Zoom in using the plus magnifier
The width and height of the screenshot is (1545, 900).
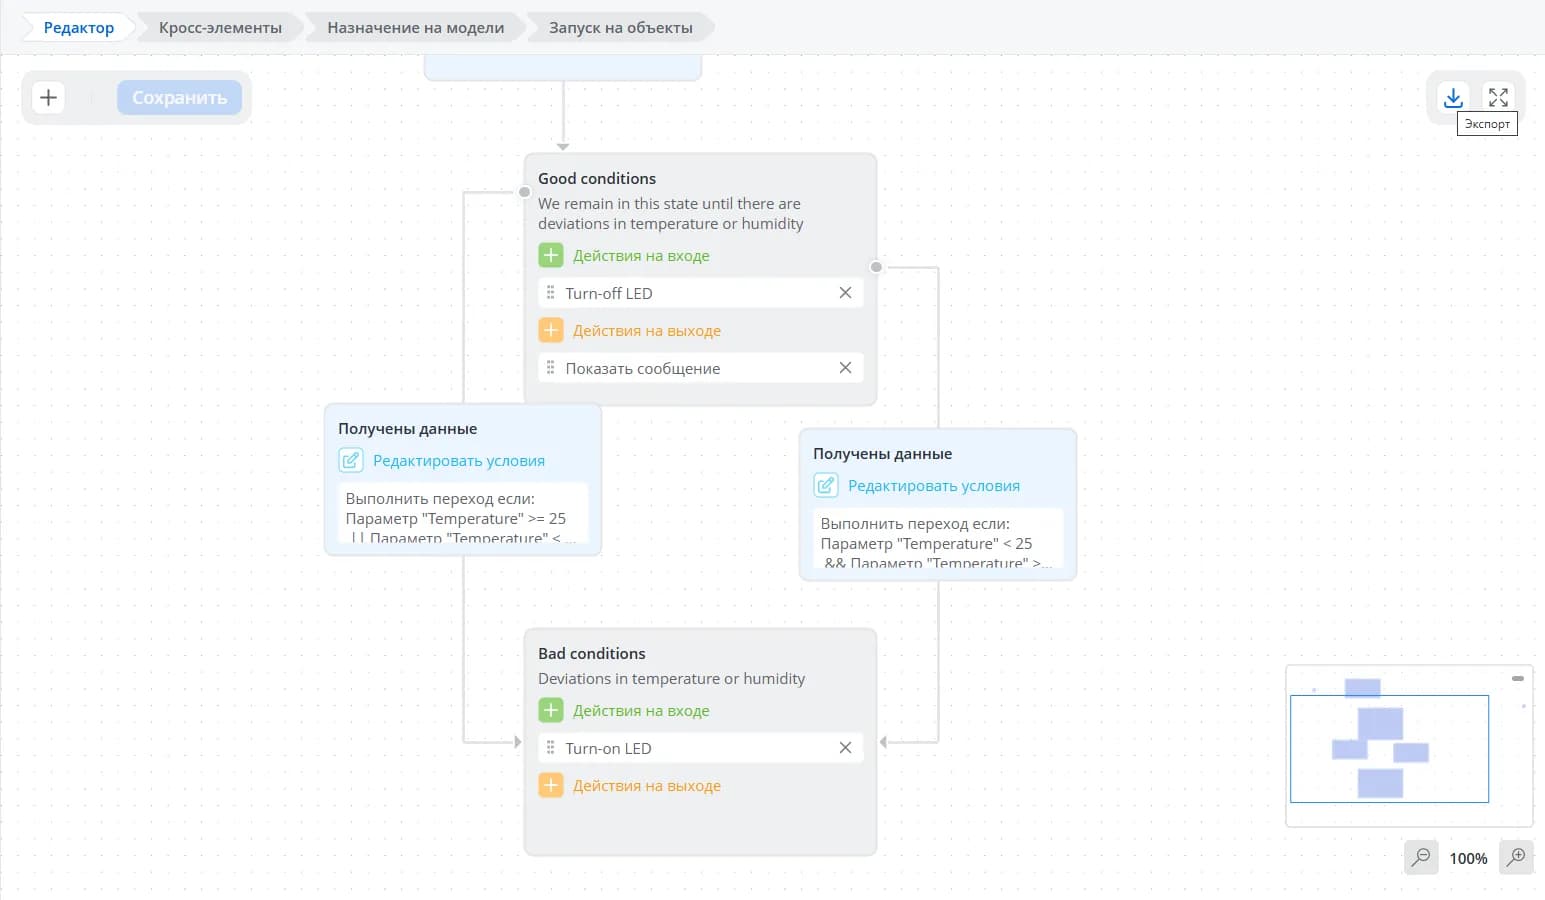point(1516,857)
